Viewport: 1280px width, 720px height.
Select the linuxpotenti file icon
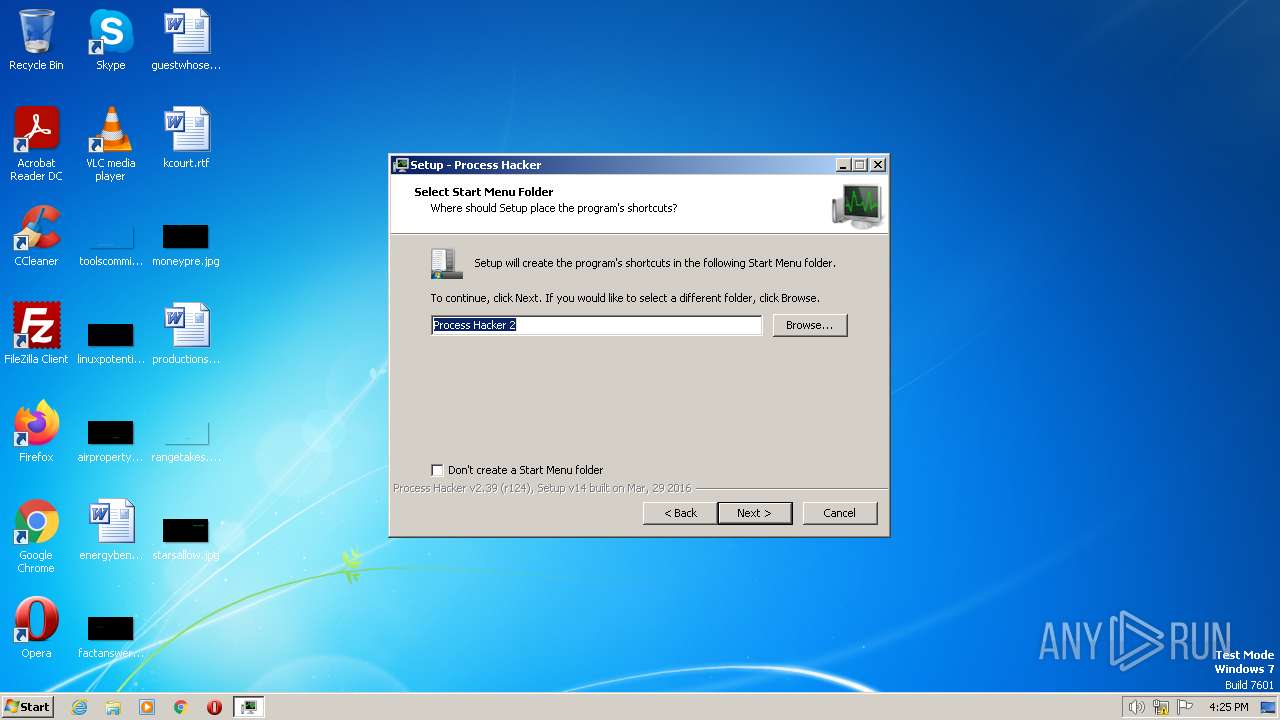click(x=110, y=342)
